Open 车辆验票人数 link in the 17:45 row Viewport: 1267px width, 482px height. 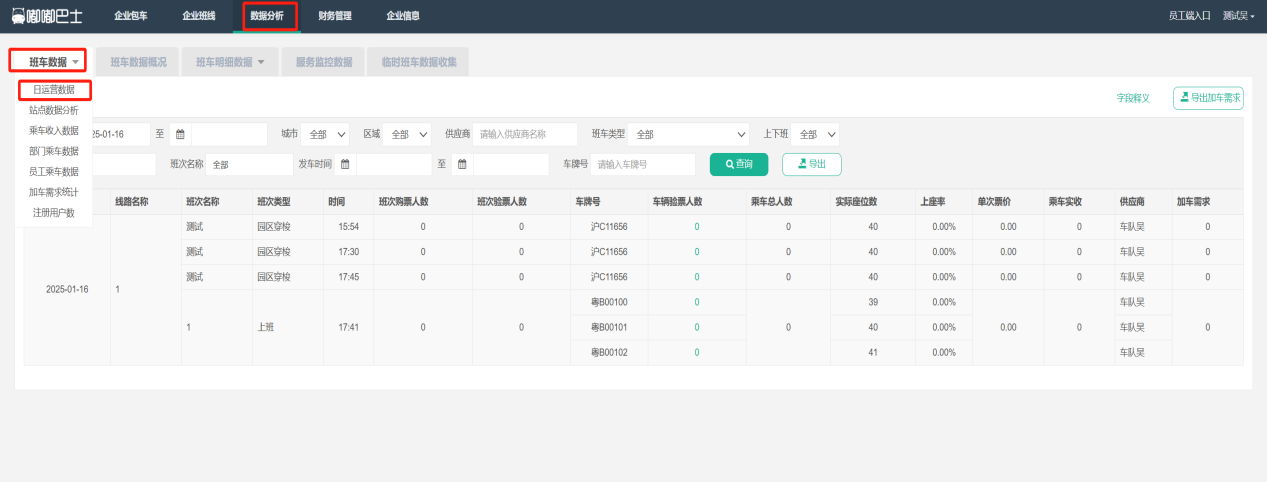[x=697, y=277]
